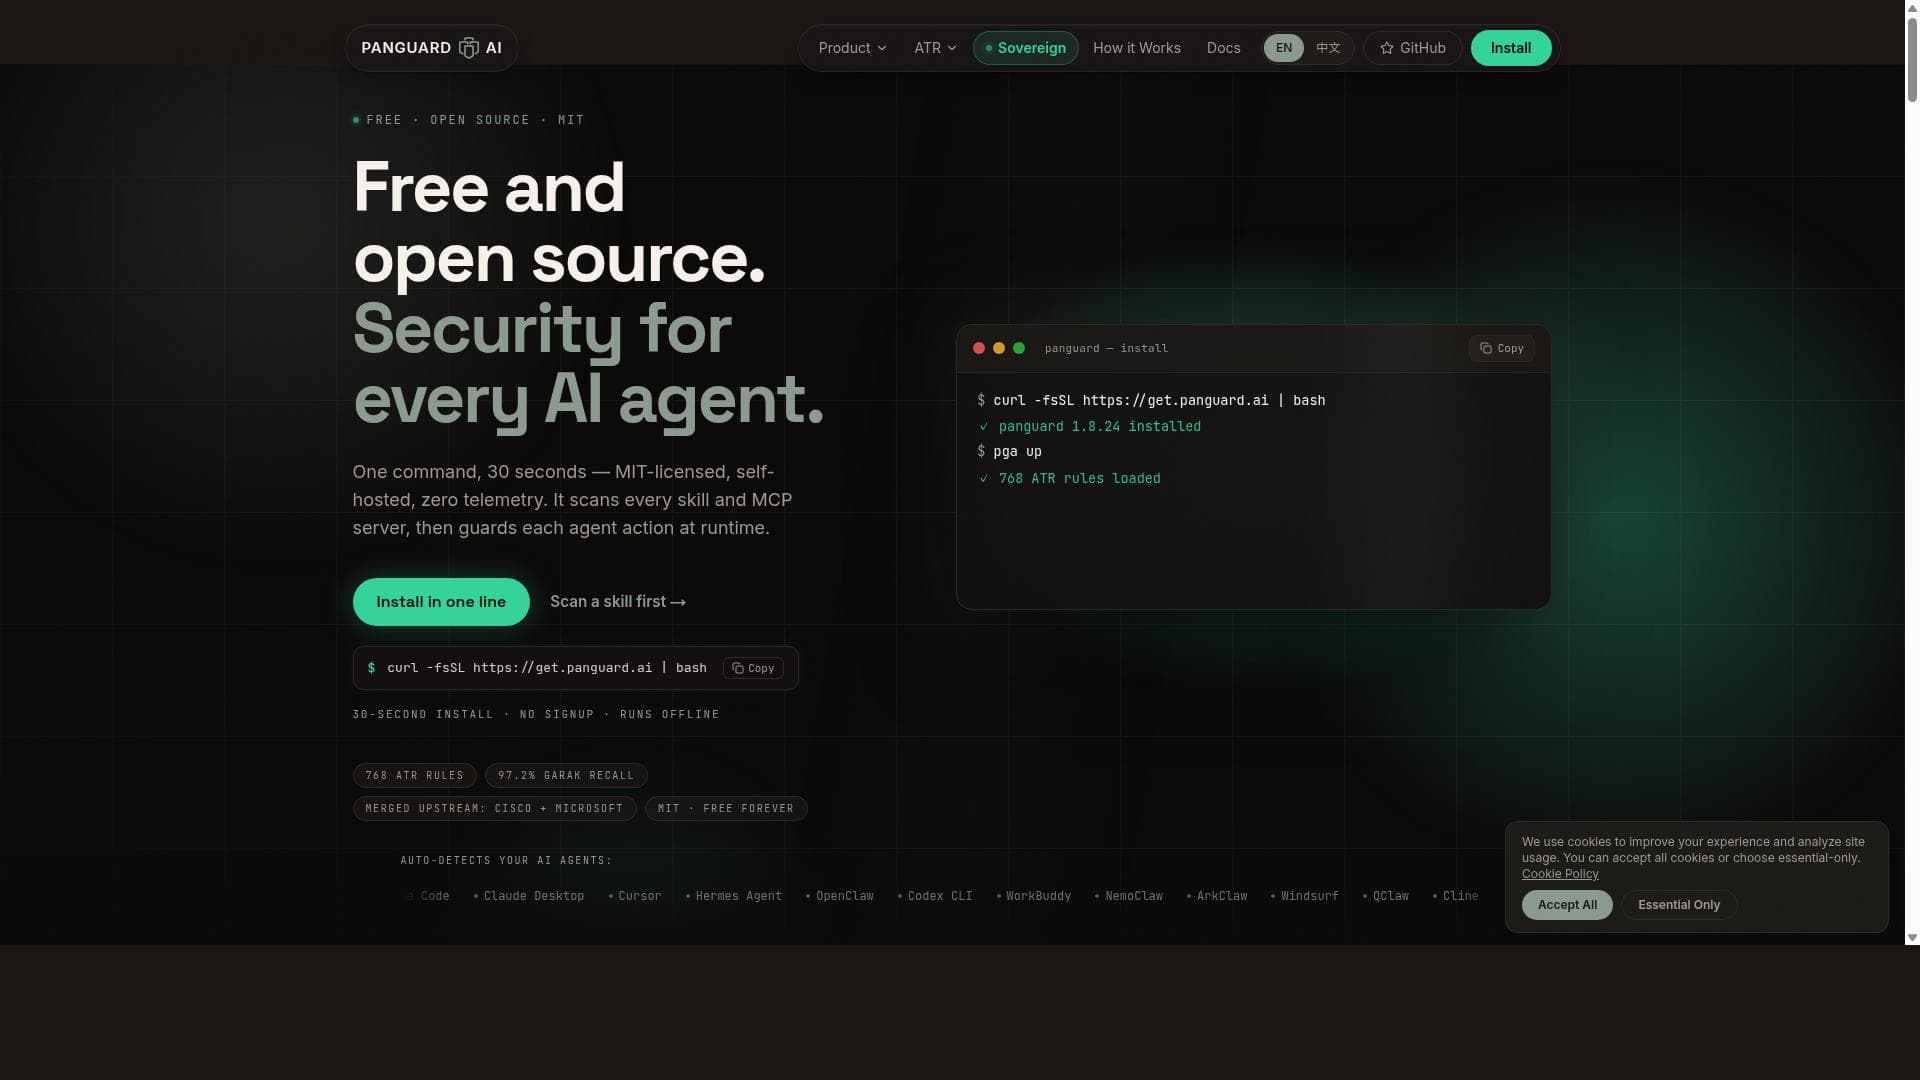This screenshot has height=1080, width=1920.
Task: Copy the terminal install snippet
Action: click(x=1501, y=348)
